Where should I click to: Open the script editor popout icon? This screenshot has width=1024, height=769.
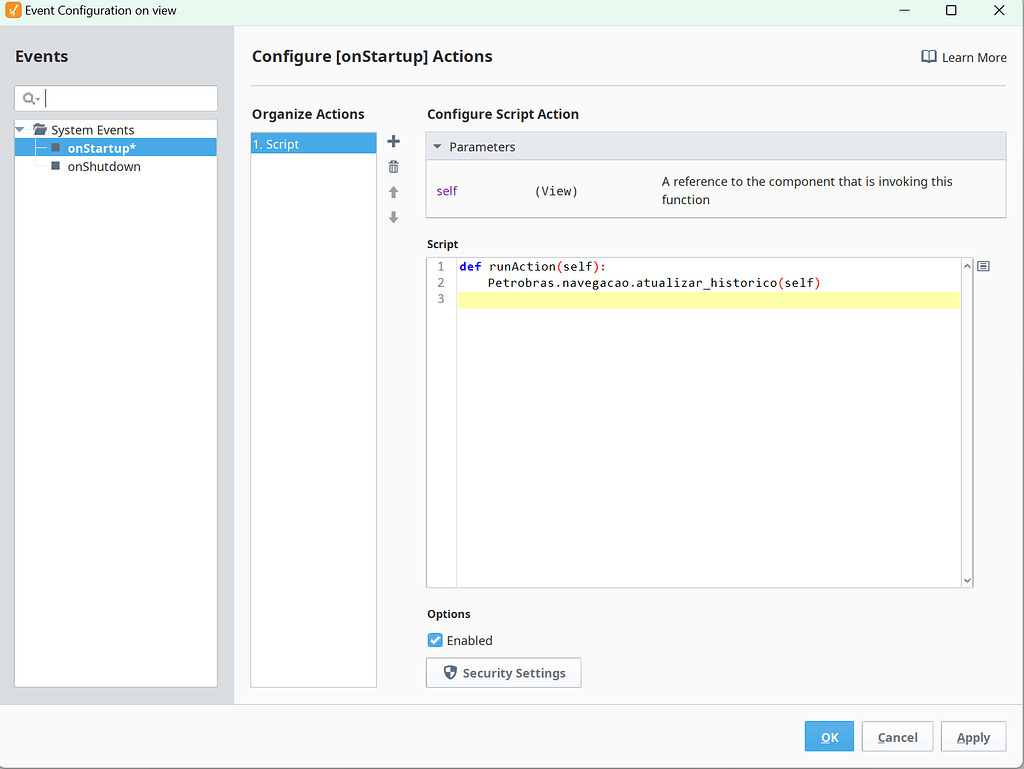click(983, 265)
